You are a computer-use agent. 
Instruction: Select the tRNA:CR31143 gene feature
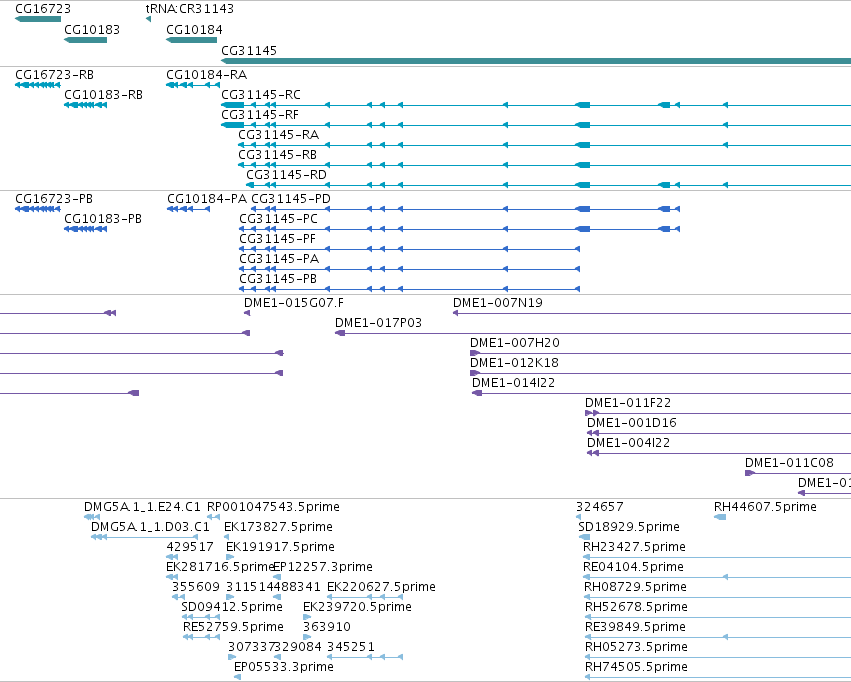tap(148, 19)
